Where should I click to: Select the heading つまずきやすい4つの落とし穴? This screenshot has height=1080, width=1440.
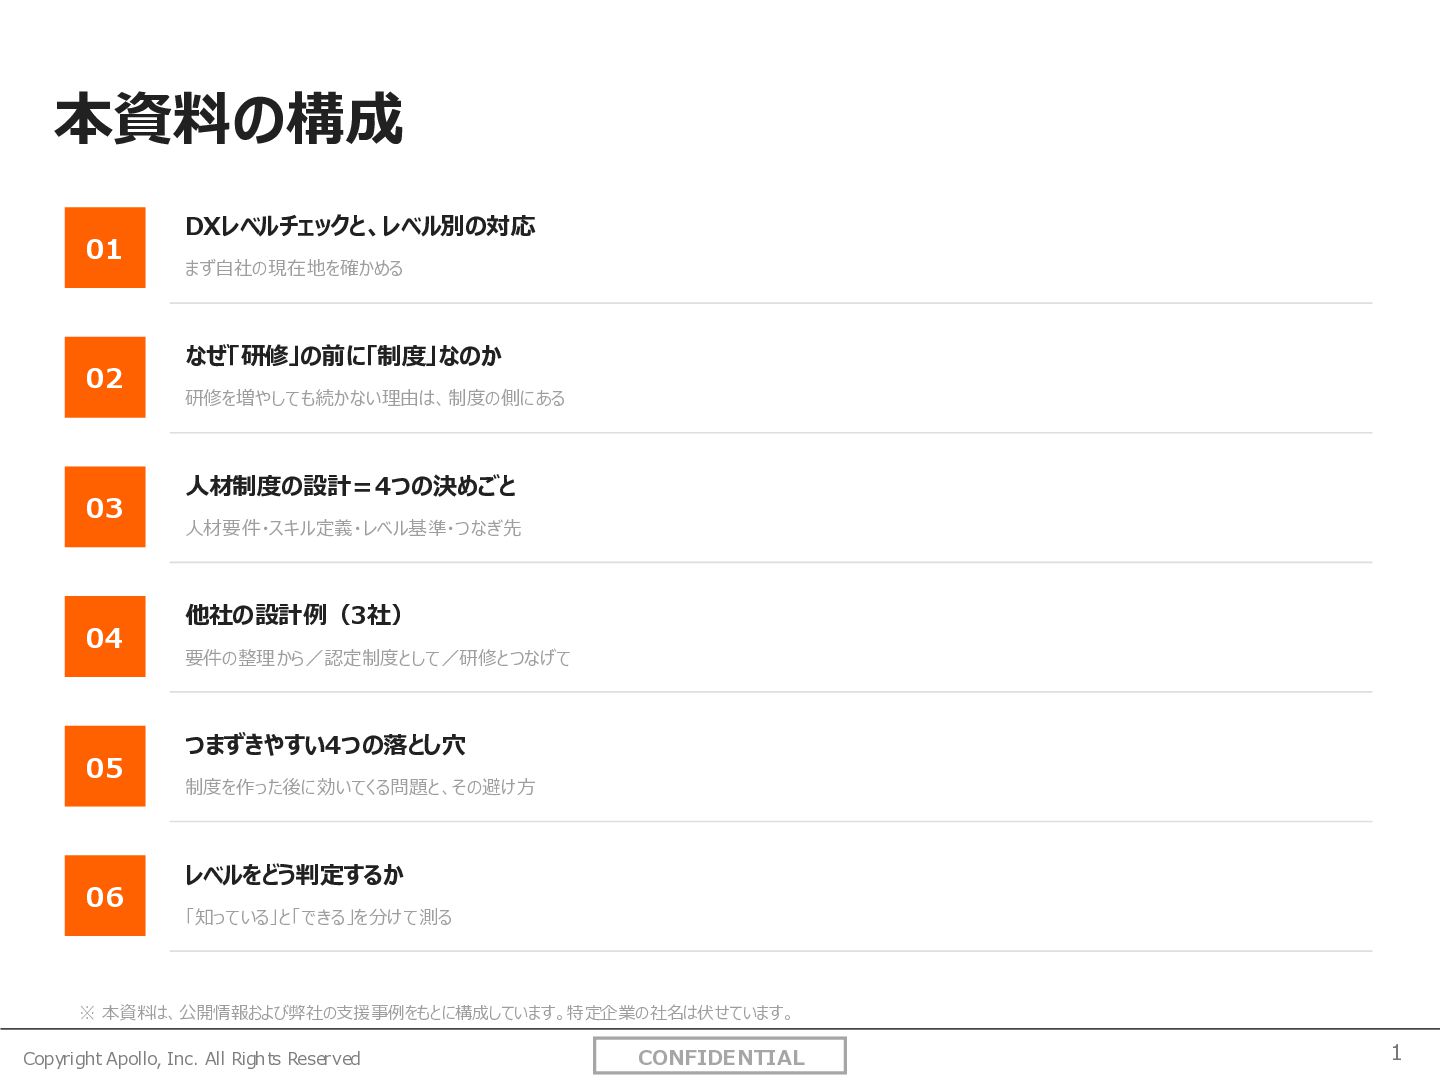[x=325, y=745]
